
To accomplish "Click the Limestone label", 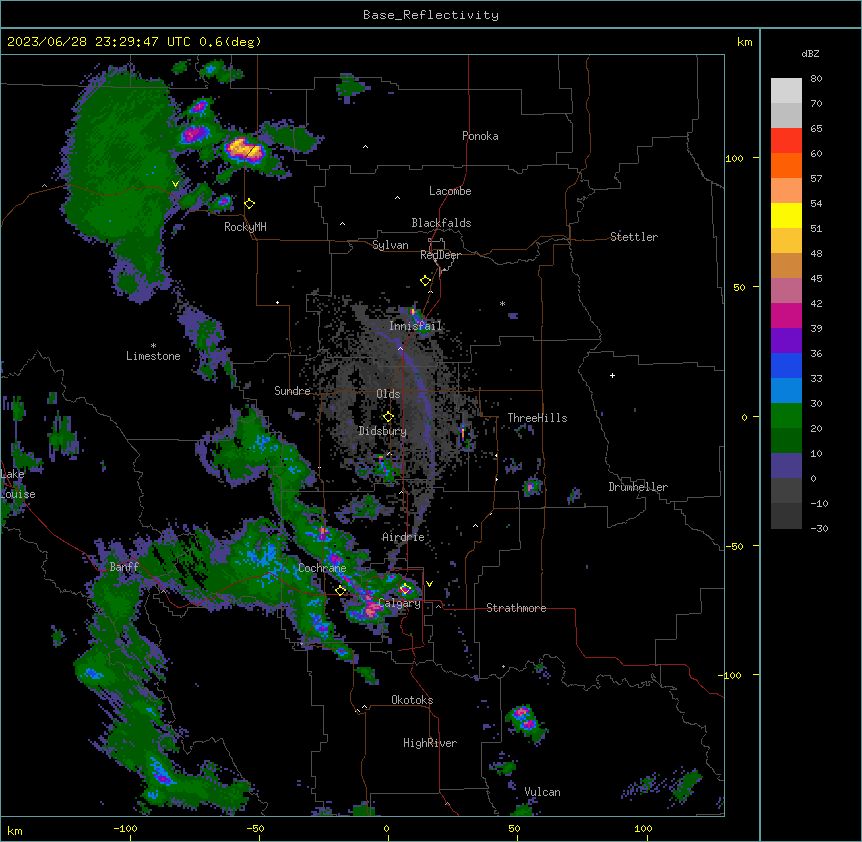I will click(x=153, y=356).
